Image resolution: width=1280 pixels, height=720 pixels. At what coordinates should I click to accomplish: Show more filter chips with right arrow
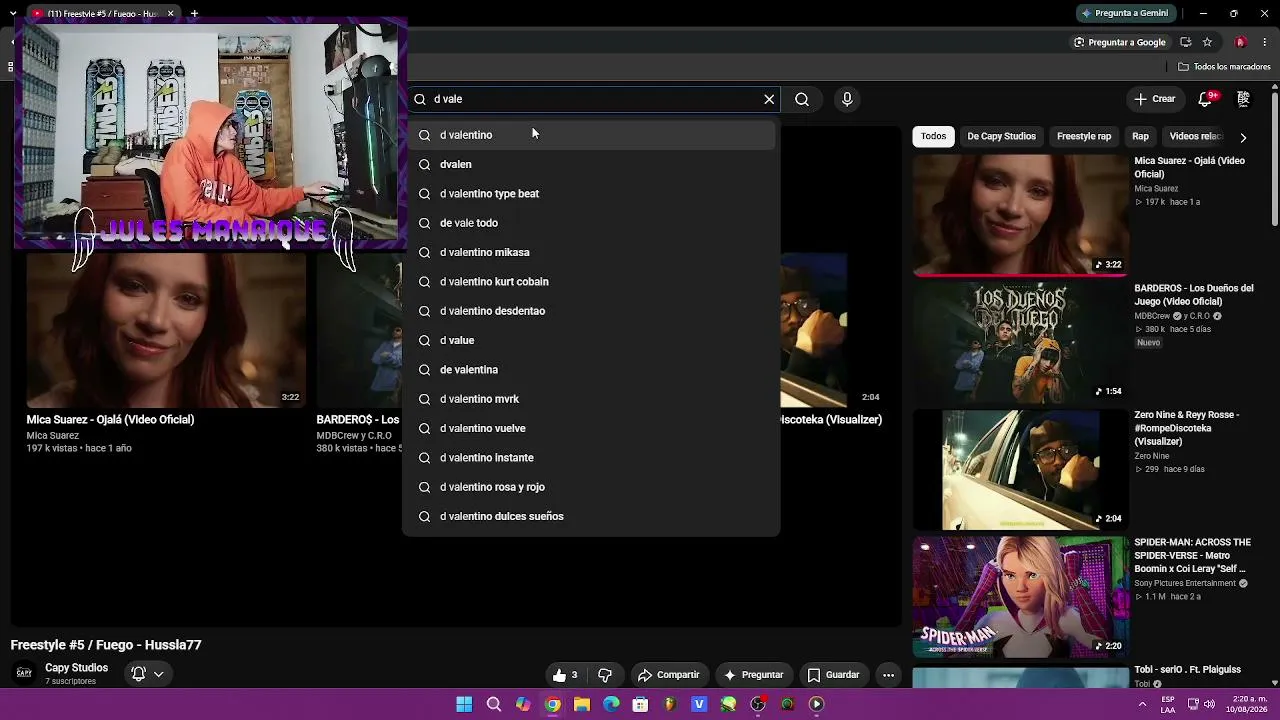click(1243, 137)
